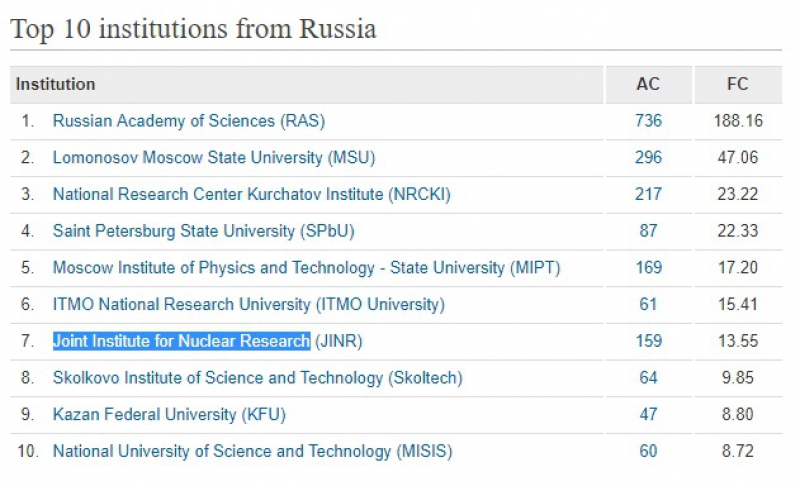Click Skoltech article count 64
The height and width of the screenshot is (486, 800).
[648, 378]
